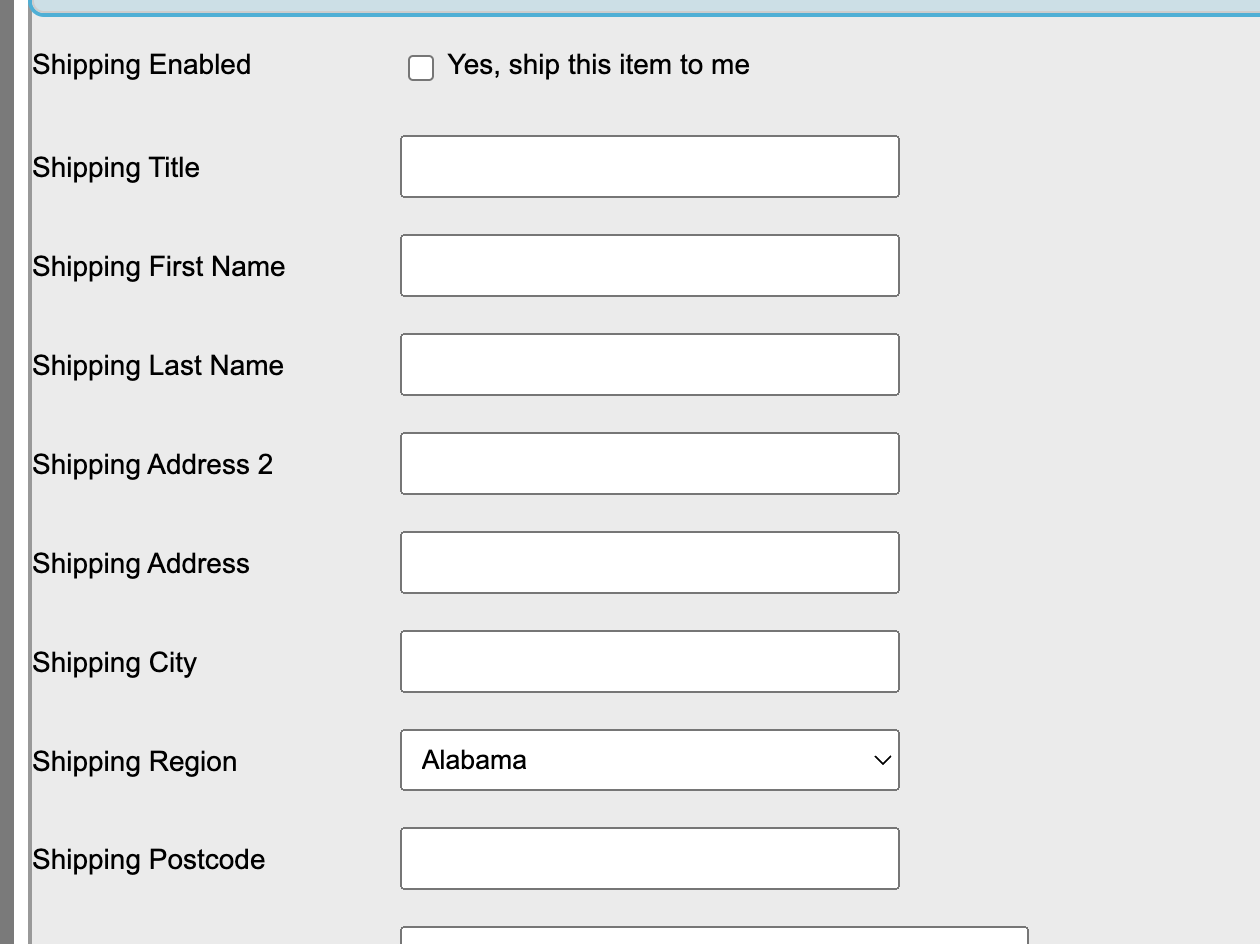Click the "Shipping Last Name" label
1260x944 pixels.
pos(158,366)
